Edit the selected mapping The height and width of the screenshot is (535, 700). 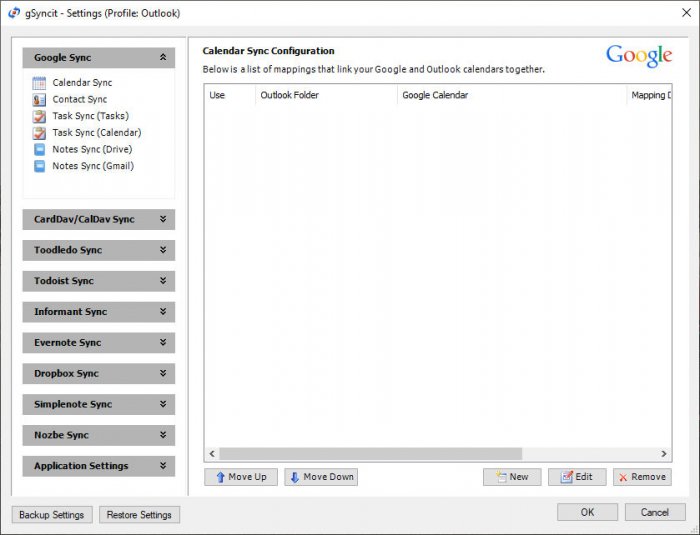pos(577,477)
